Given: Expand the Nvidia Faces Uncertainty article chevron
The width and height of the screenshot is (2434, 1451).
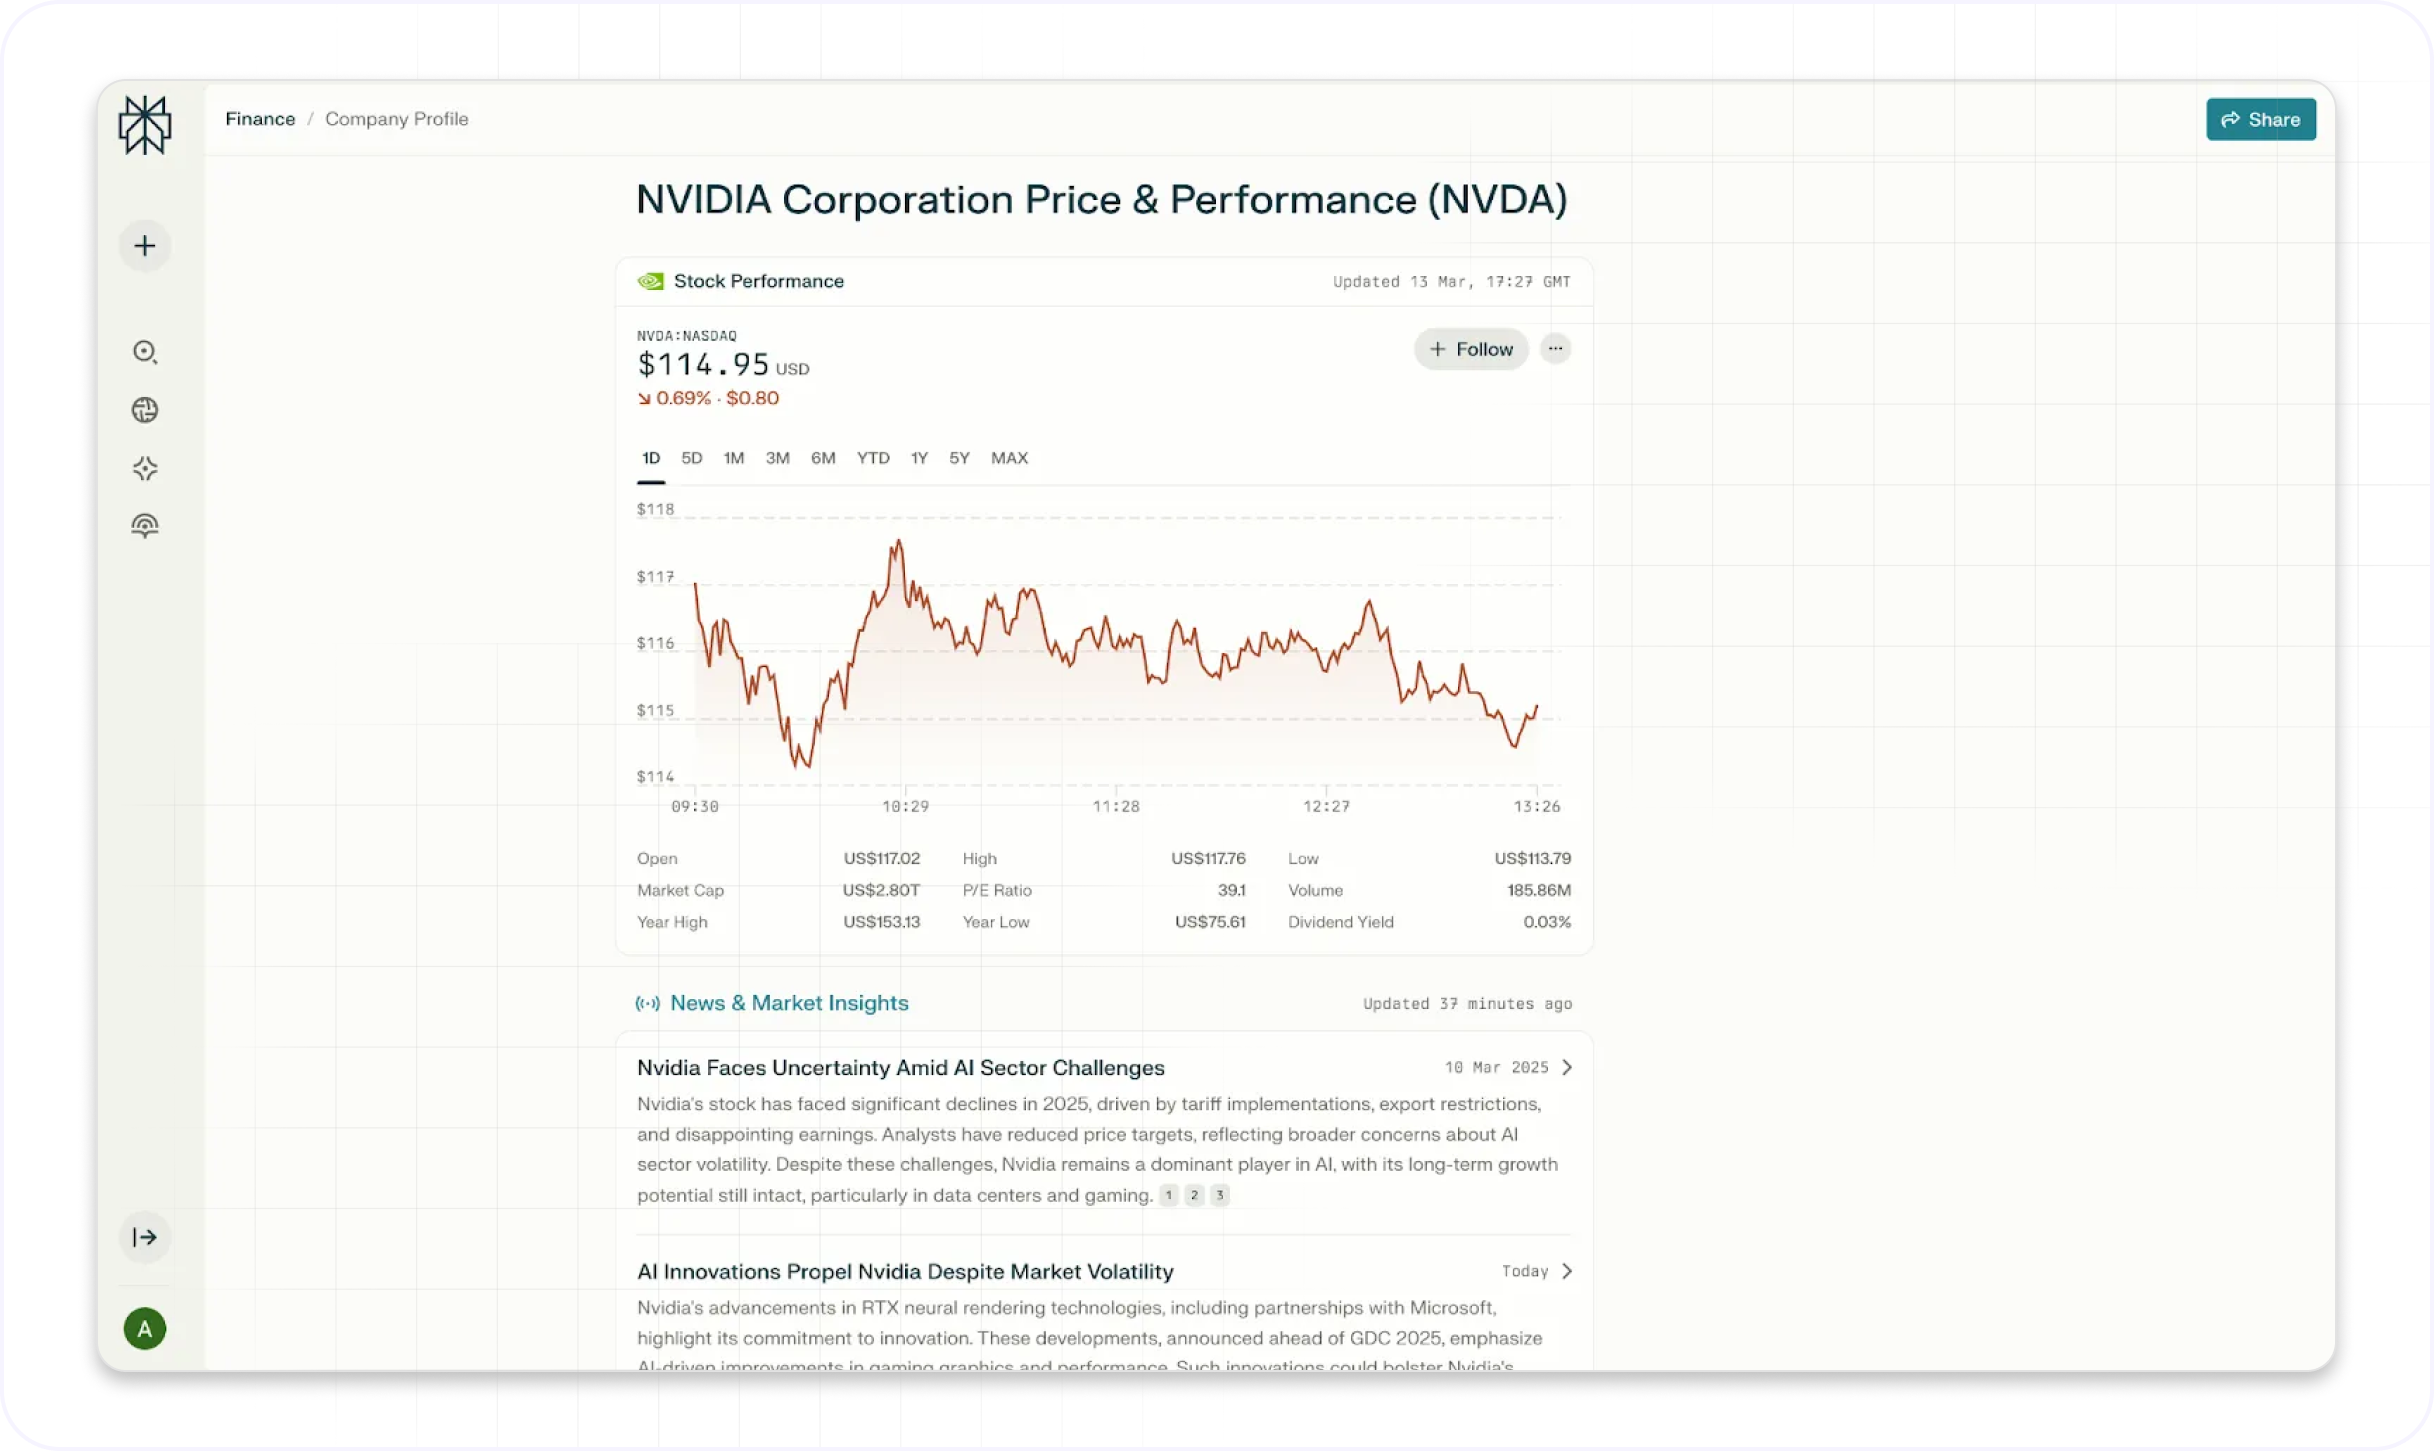Looking at the screenshot, I should tap(1567, 1068).
